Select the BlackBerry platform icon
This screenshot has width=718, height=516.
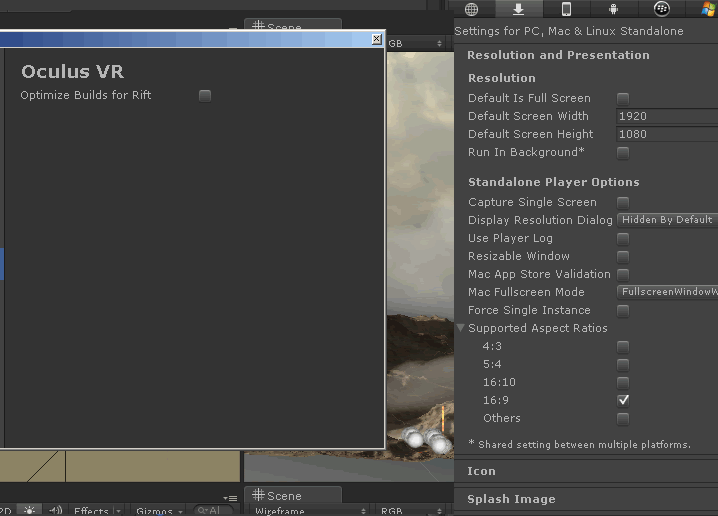(x=662, y=9)
